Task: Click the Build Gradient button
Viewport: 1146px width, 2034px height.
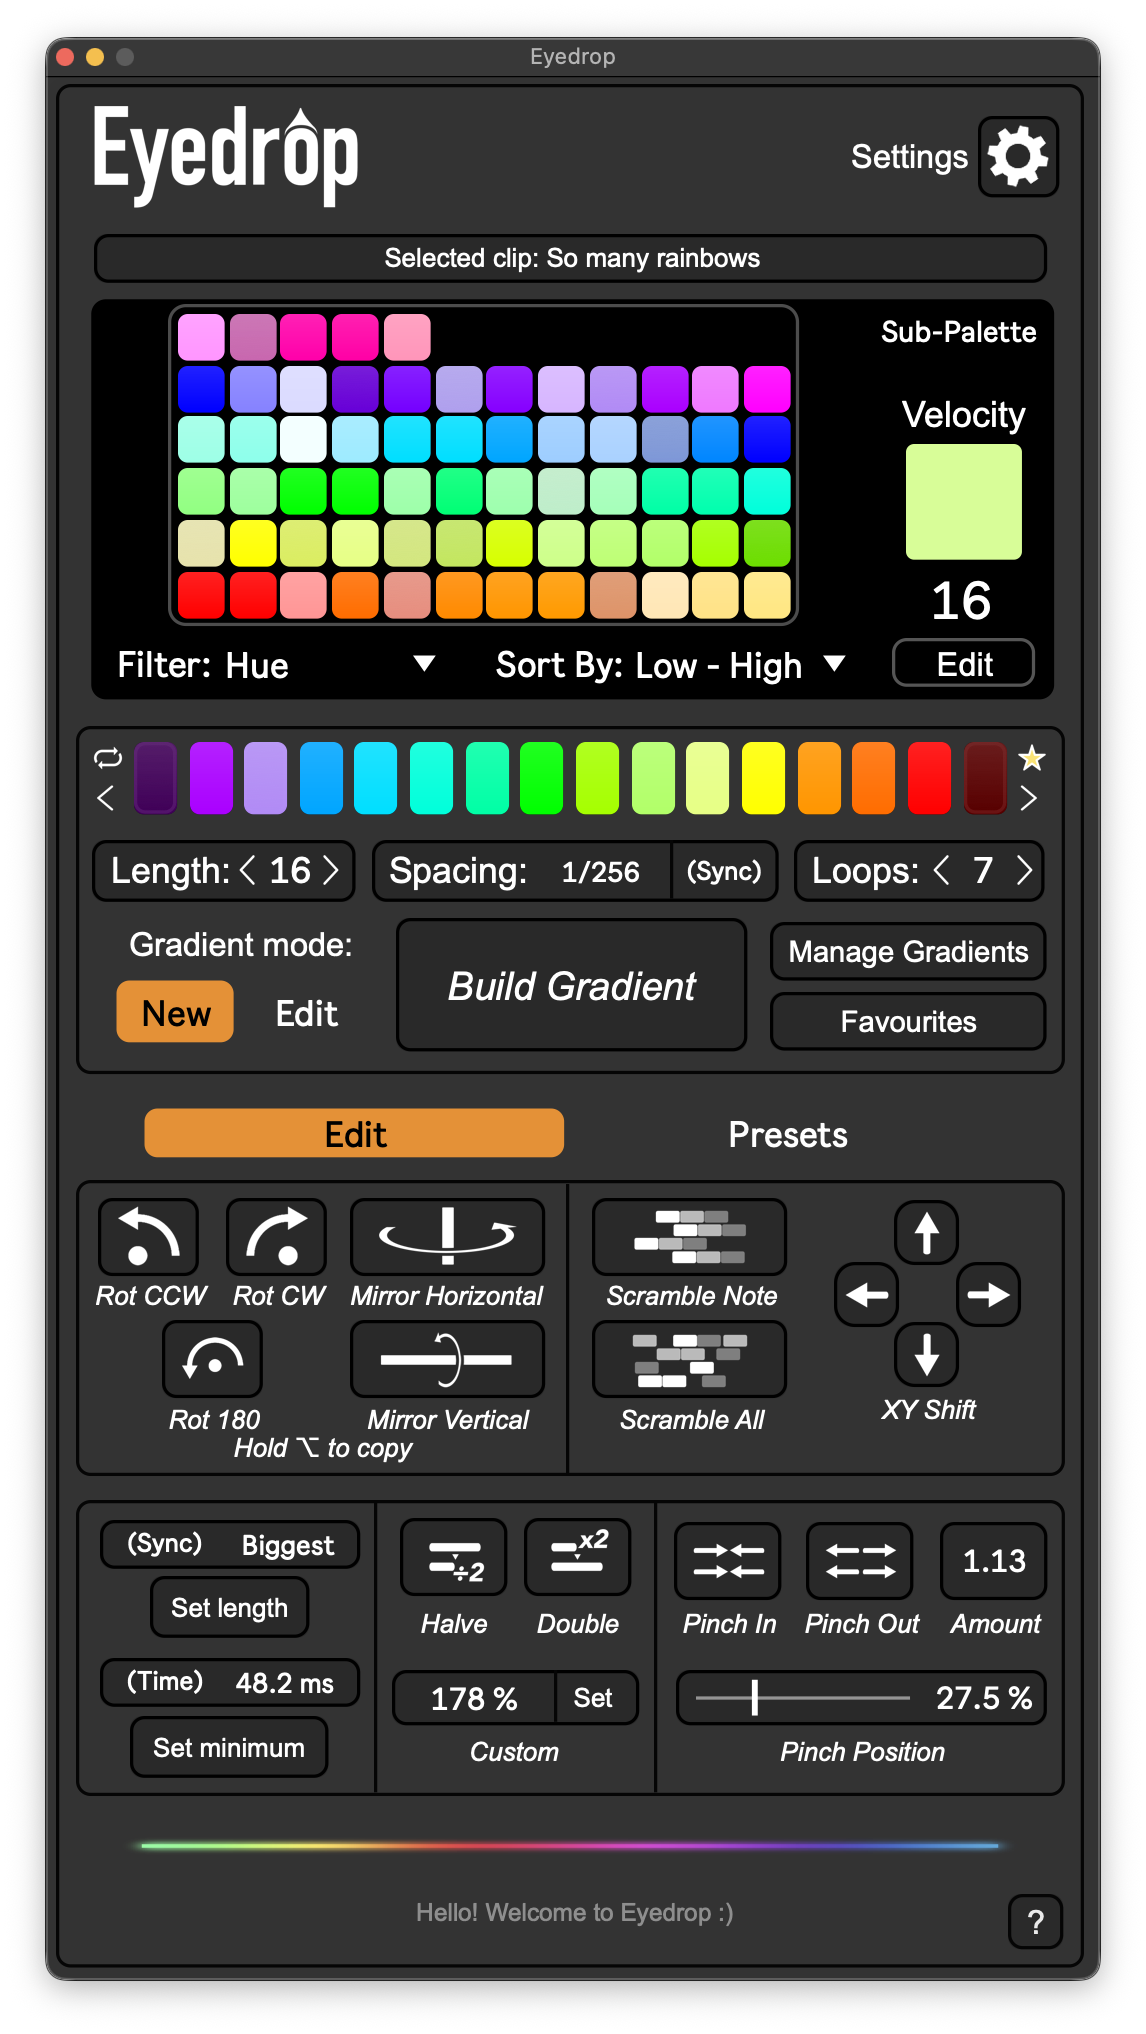Action: tap(571, 985)
